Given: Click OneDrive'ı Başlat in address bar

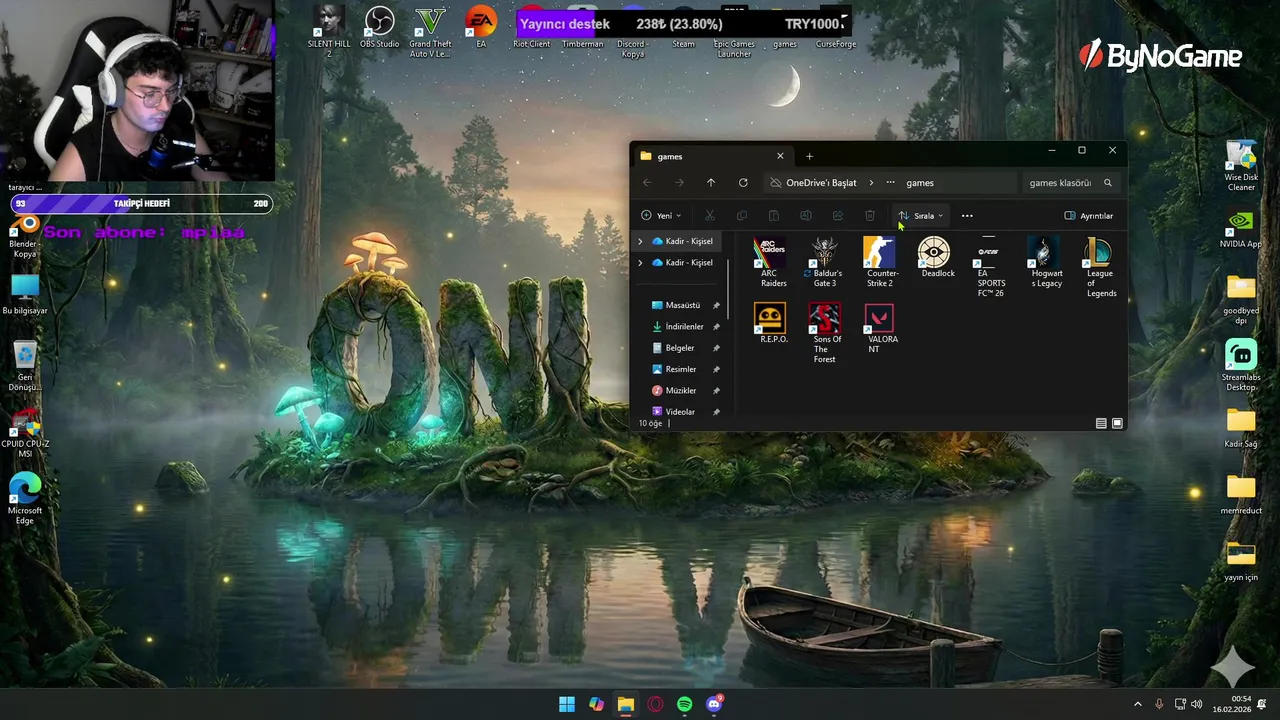Looking at the screenshot, I should coord(821,183).
